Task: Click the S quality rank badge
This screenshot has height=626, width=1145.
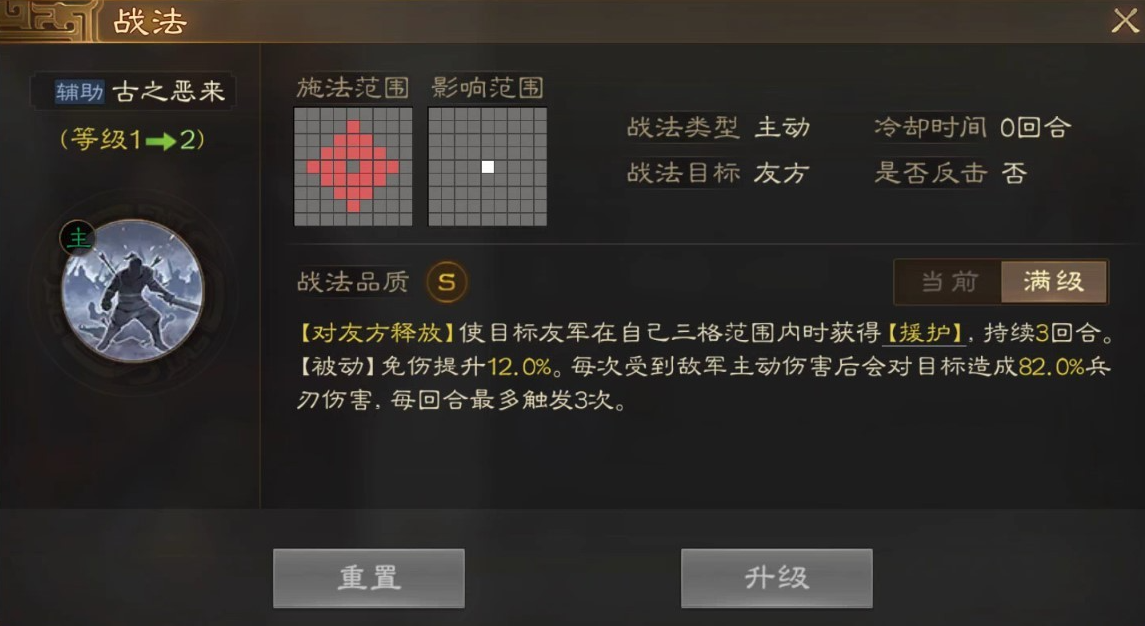Action: (x=447, y=282)
